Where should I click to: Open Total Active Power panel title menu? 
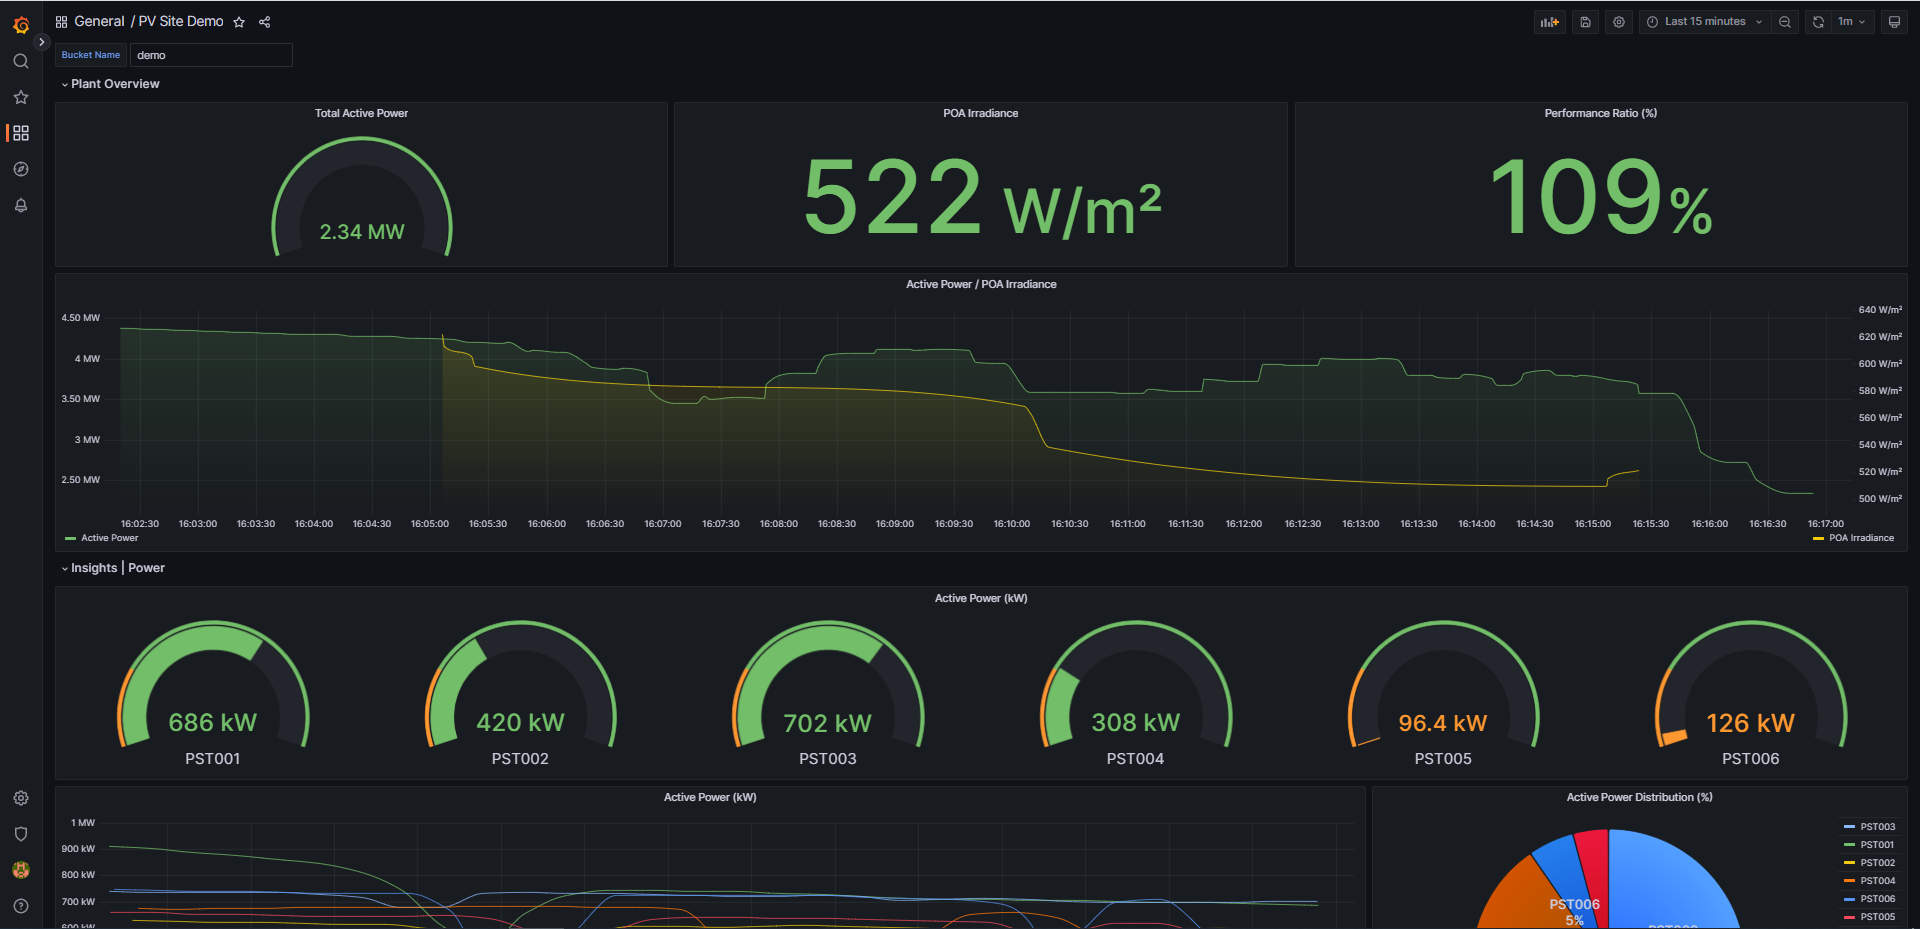[x=361, y=113]
